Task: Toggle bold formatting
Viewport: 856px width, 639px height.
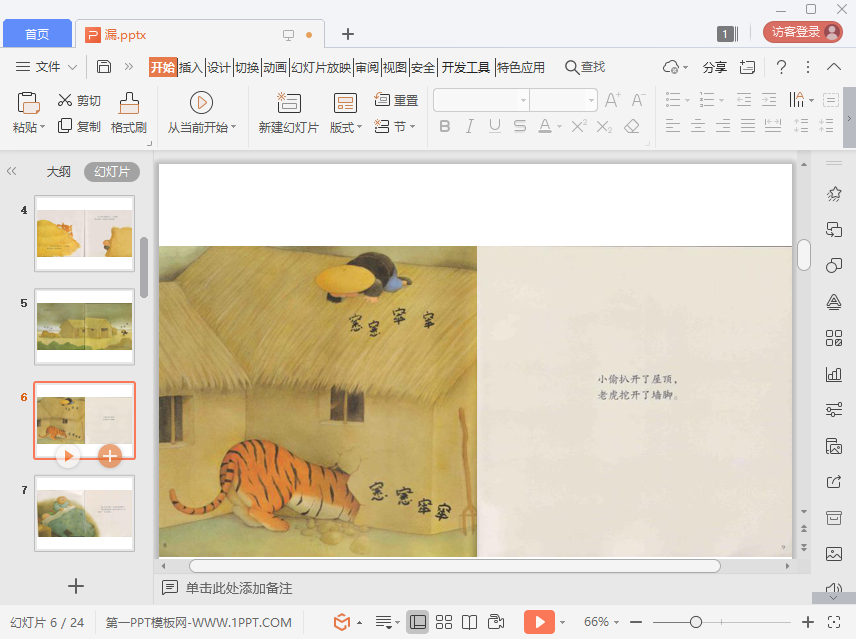Action: [445, 127]
